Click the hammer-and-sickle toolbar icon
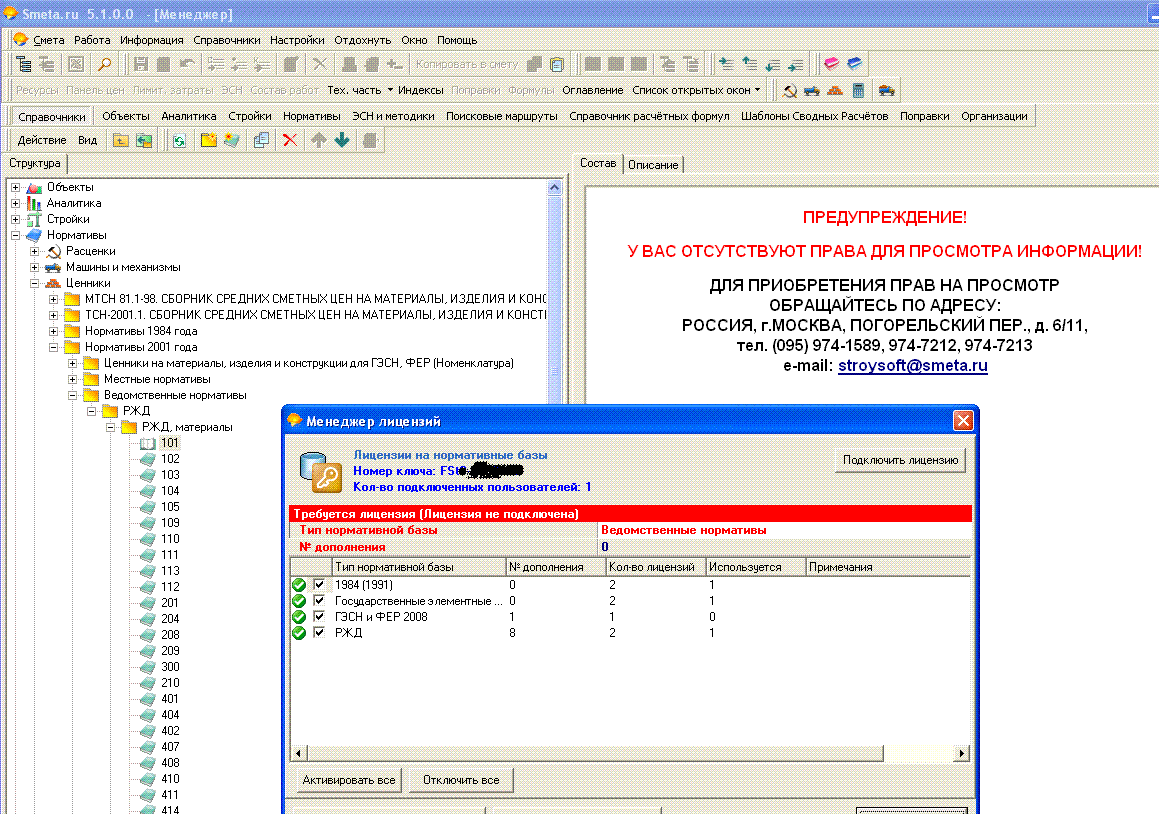Image resolution: width=1159 pixels, height=814 pixels. (x=789, y=91)
